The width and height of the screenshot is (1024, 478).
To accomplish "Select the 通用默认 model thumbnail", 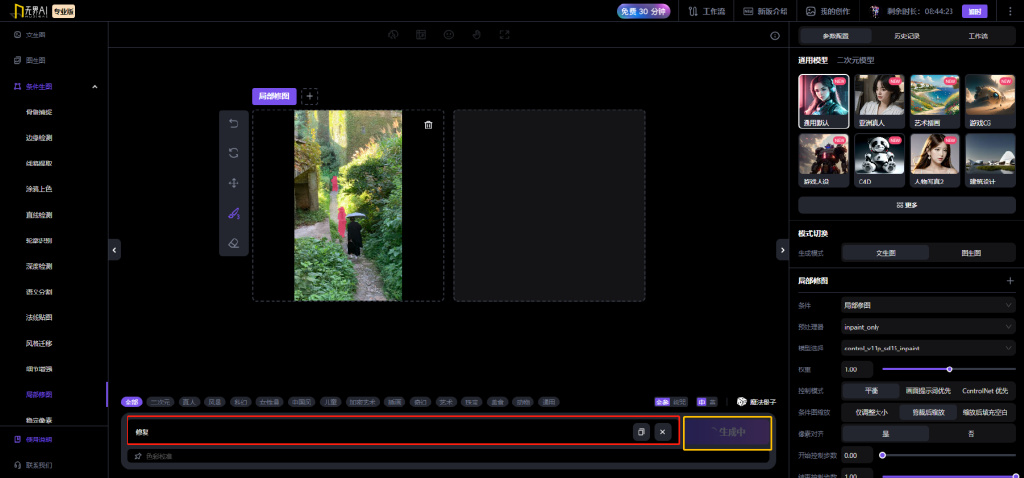I will coord(824,101).
